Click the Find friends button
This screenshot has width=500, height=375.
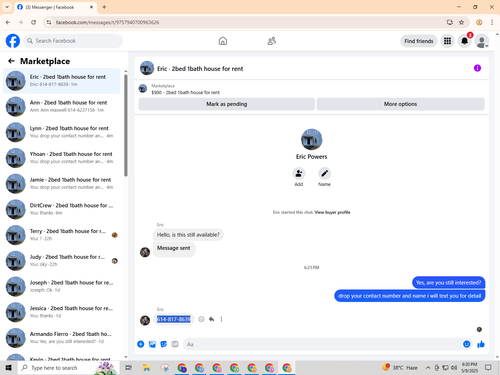point(419,41)
